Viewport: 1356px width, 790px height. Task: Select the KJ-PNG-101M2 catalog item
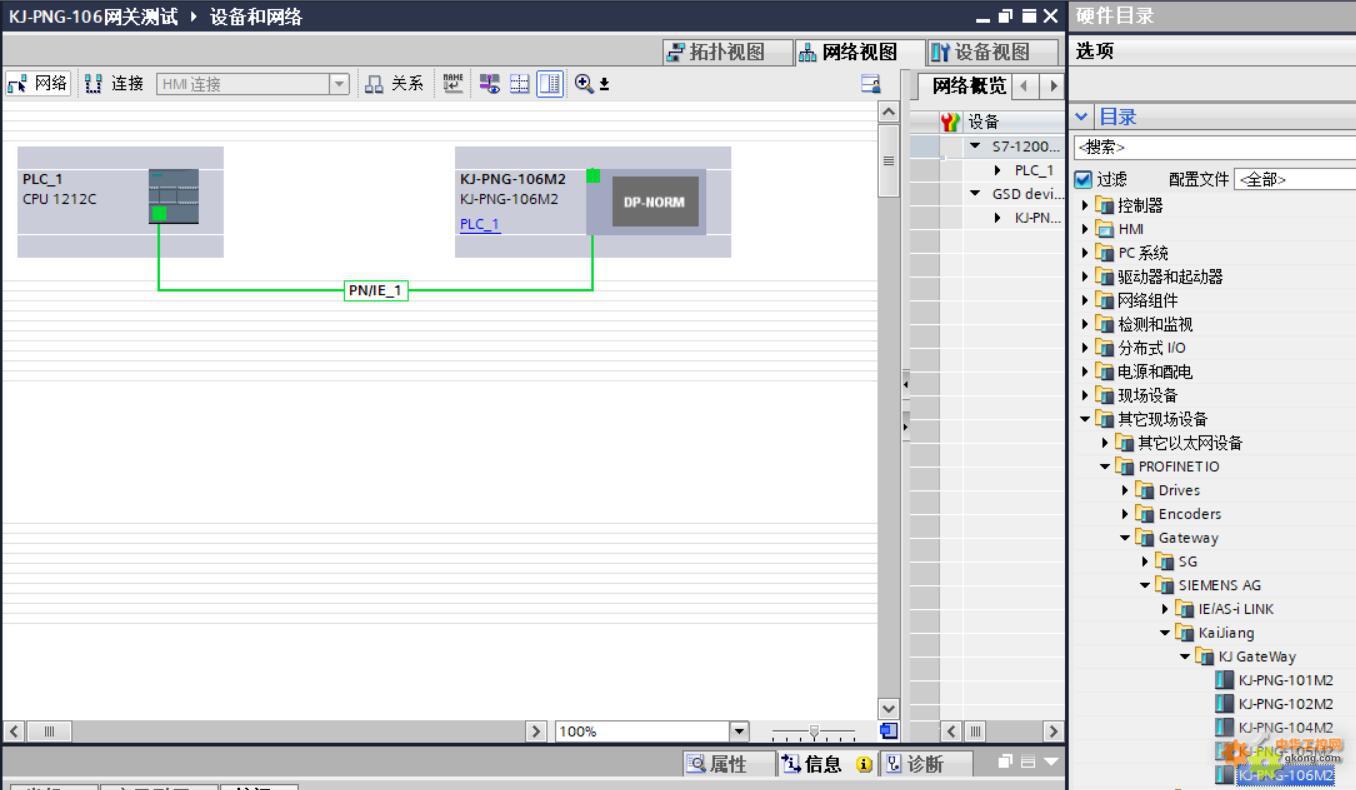1285,680
